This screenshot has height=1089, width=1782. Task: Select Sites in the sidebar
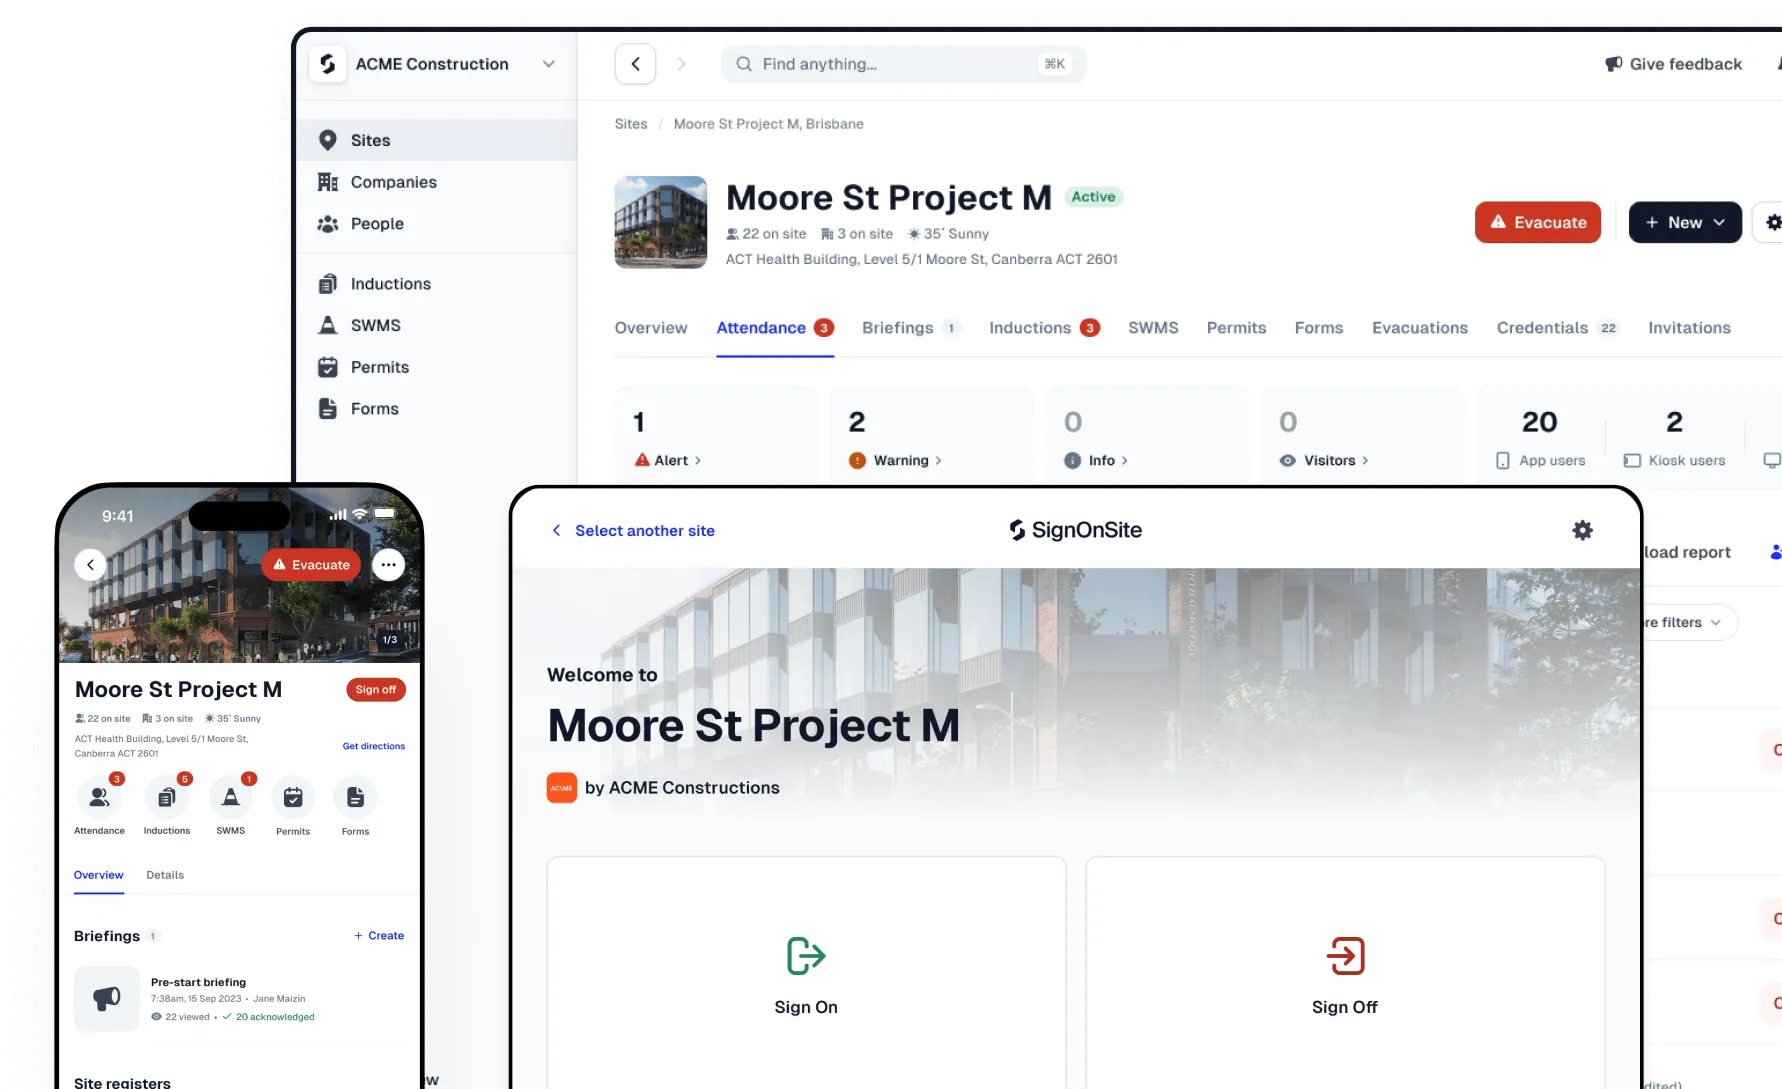click(370, 140)
